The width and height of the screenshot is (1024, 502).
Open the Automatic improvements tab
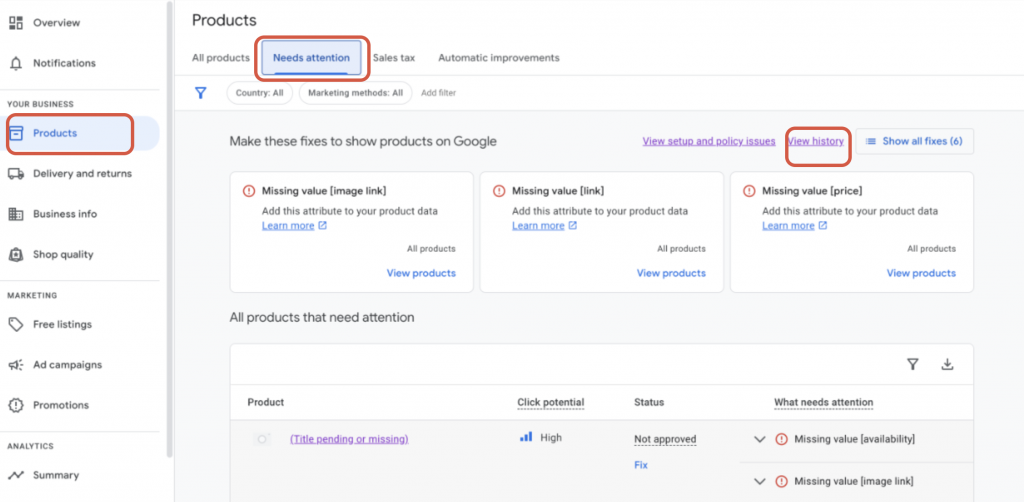tap(498, 58)
